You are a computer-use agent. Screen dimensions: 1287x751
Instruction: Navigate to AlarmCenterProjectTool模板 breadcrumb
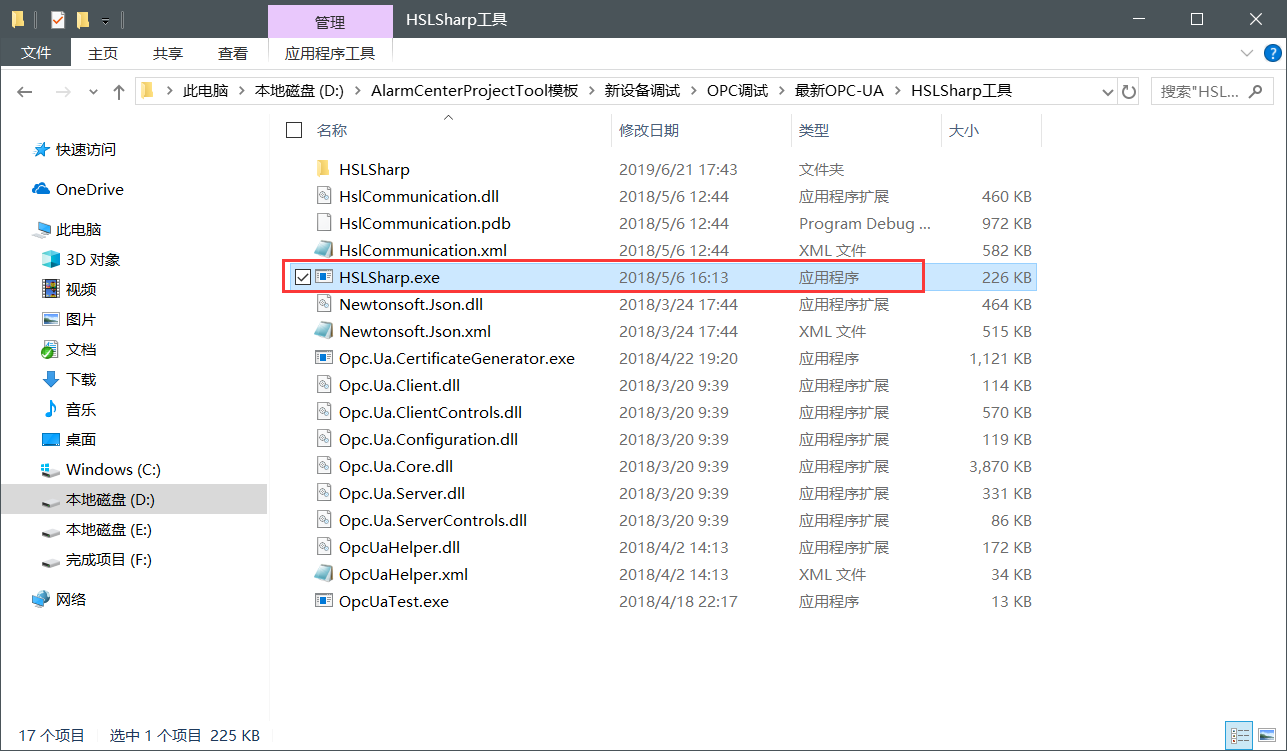(475, 91)
